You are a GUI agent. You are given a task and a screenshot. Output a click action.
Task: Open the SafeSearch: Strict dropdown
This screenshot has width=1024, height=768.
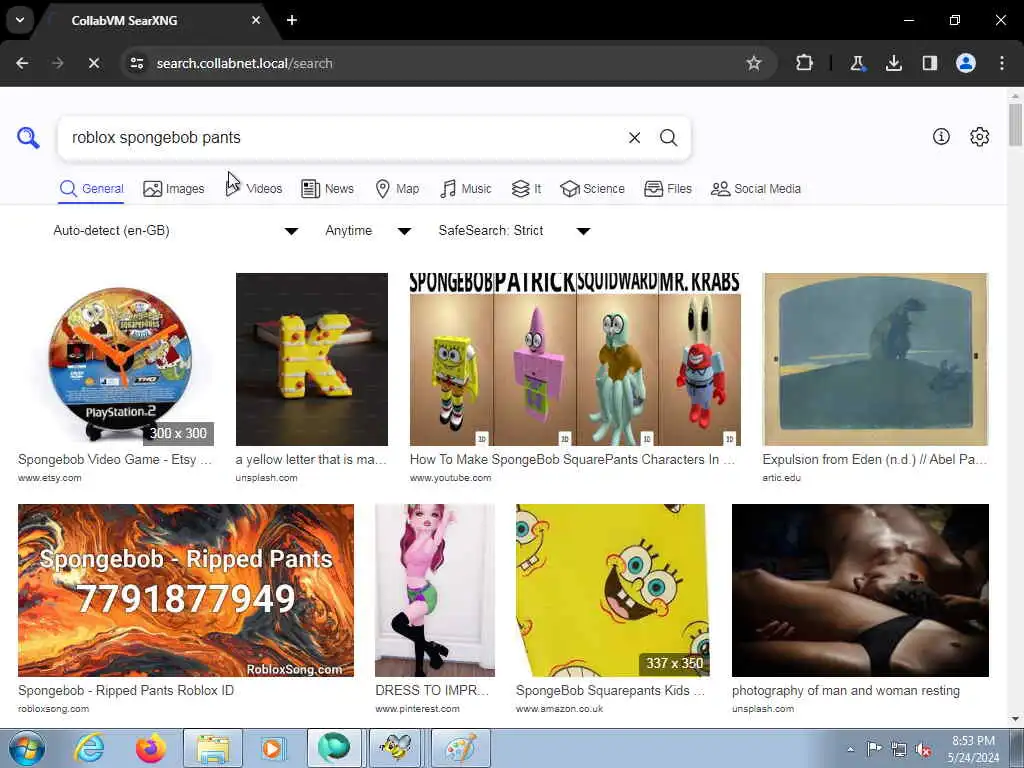pyautogui.click(x=514, y=231)
